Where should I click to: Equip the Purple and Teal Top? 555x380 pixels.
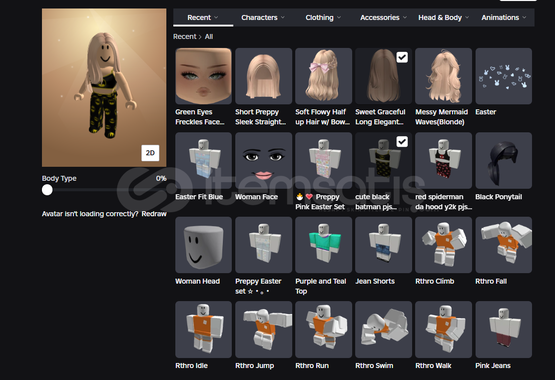[323, 245]
